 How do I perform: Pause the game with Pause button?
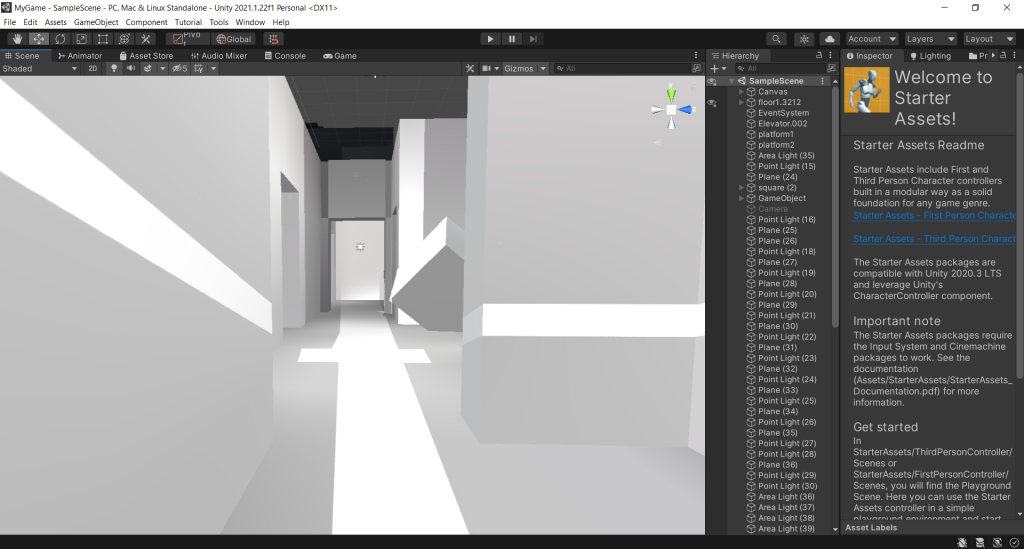pos(512,39)
